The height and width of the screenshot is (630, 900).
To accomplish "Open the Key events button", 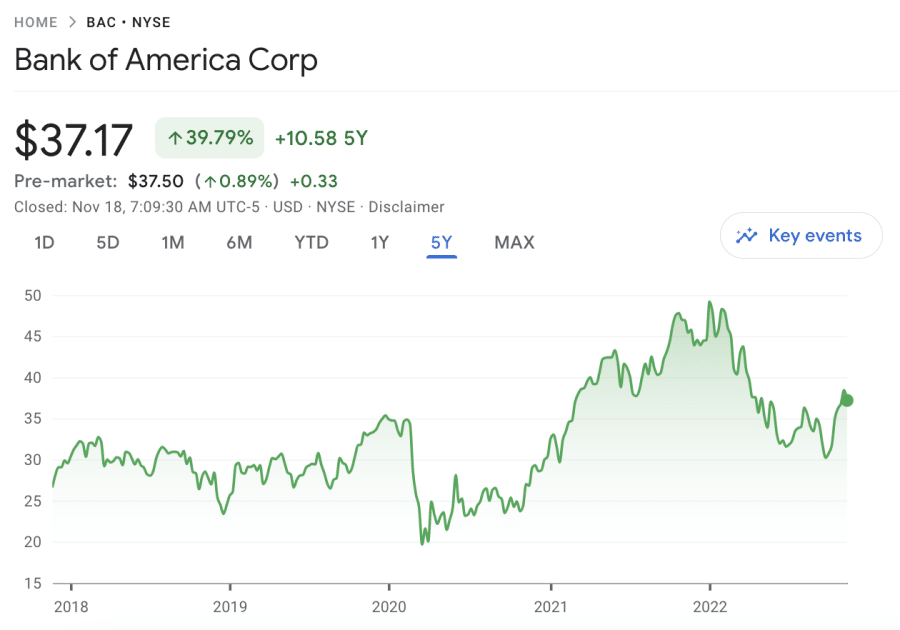I will 801,236.
